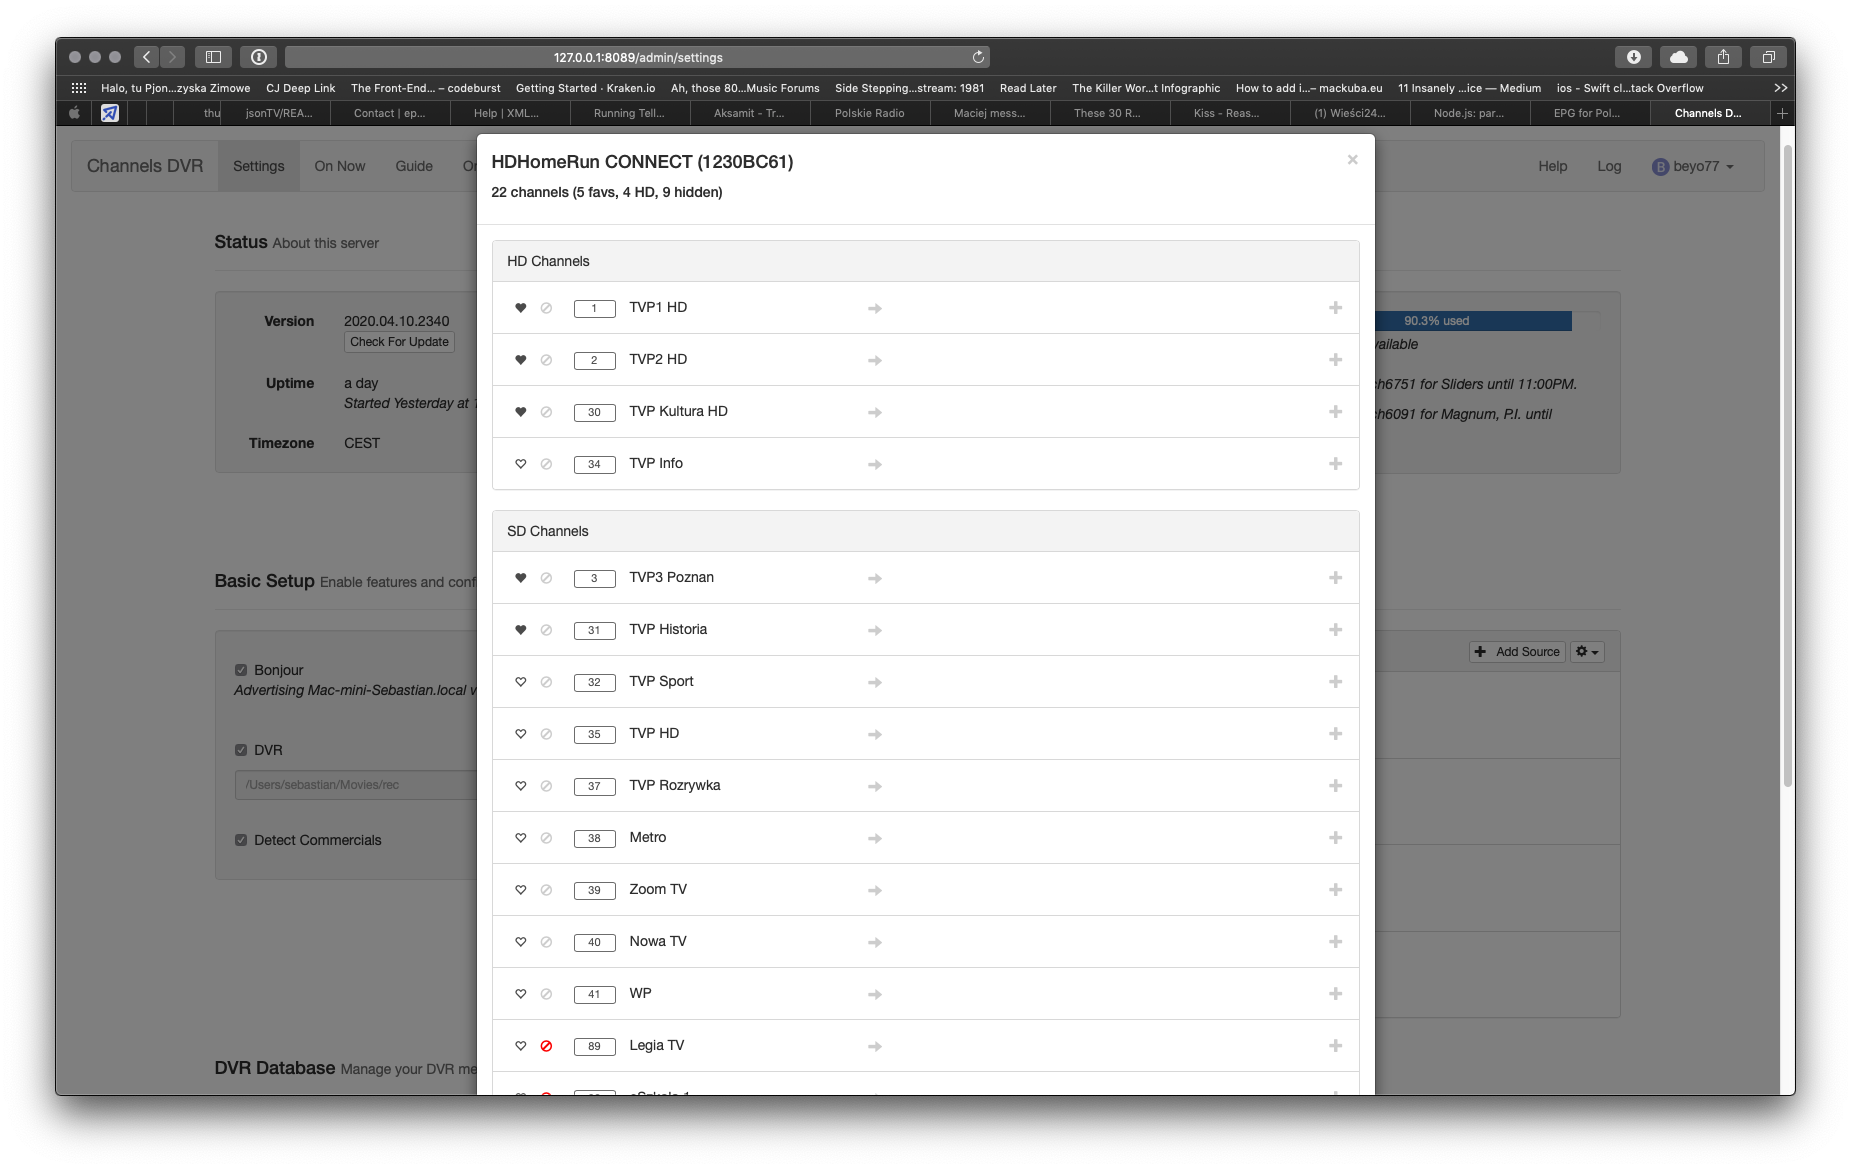Viewport: 1851px width, 1169px height.
Task: Click hide icon for Legia TV
Action: click(546, 1046)
